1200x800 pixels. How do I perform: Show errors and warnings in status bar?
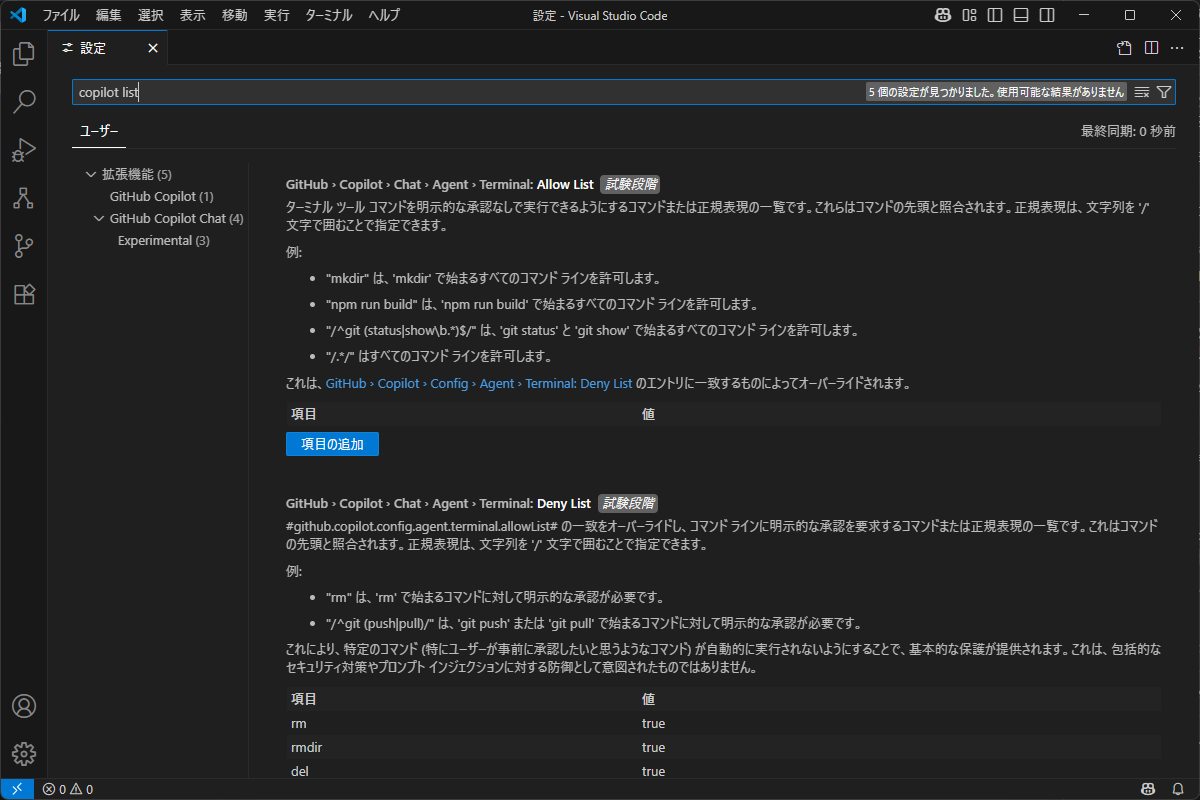click(x=68, y=789)
